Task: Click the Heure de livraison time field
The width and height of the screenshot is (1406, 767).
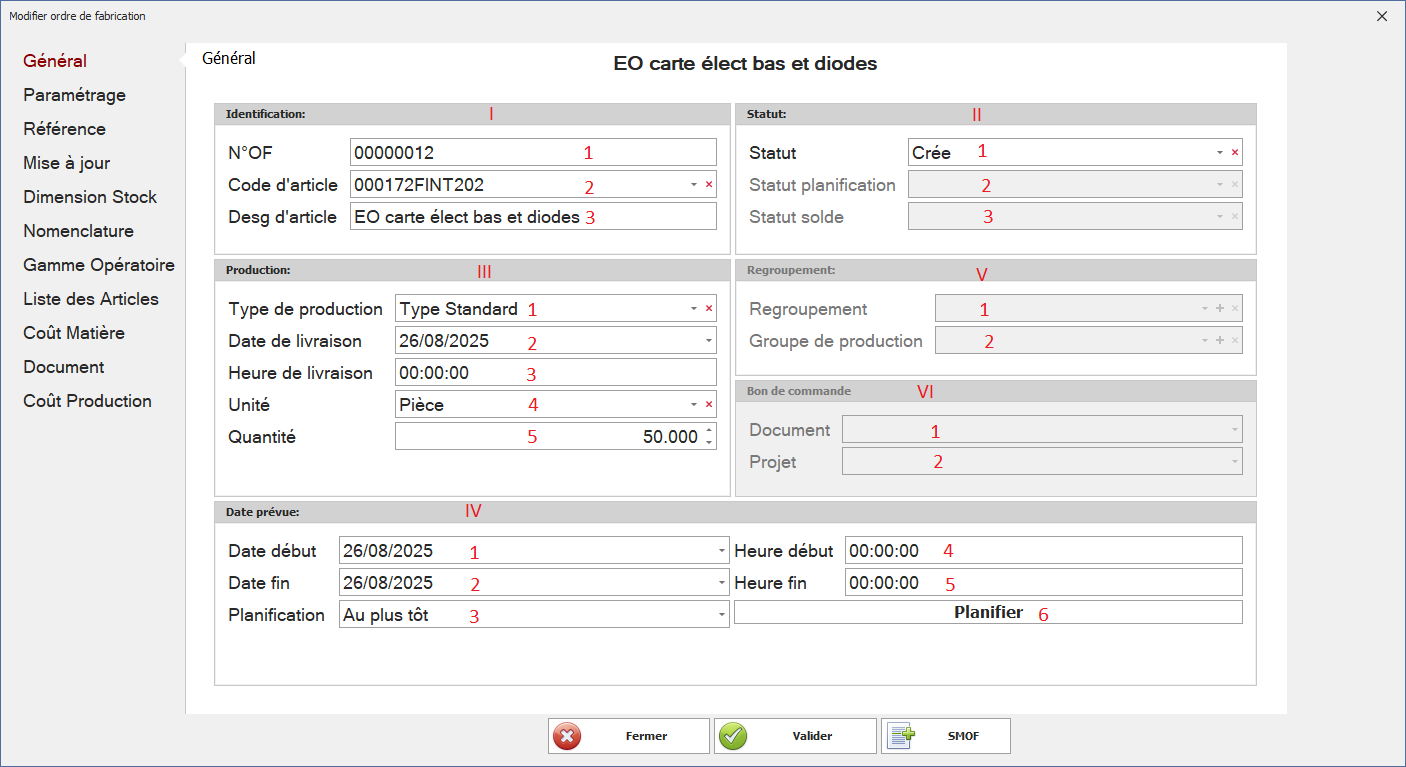Action: tap(555, 373)
